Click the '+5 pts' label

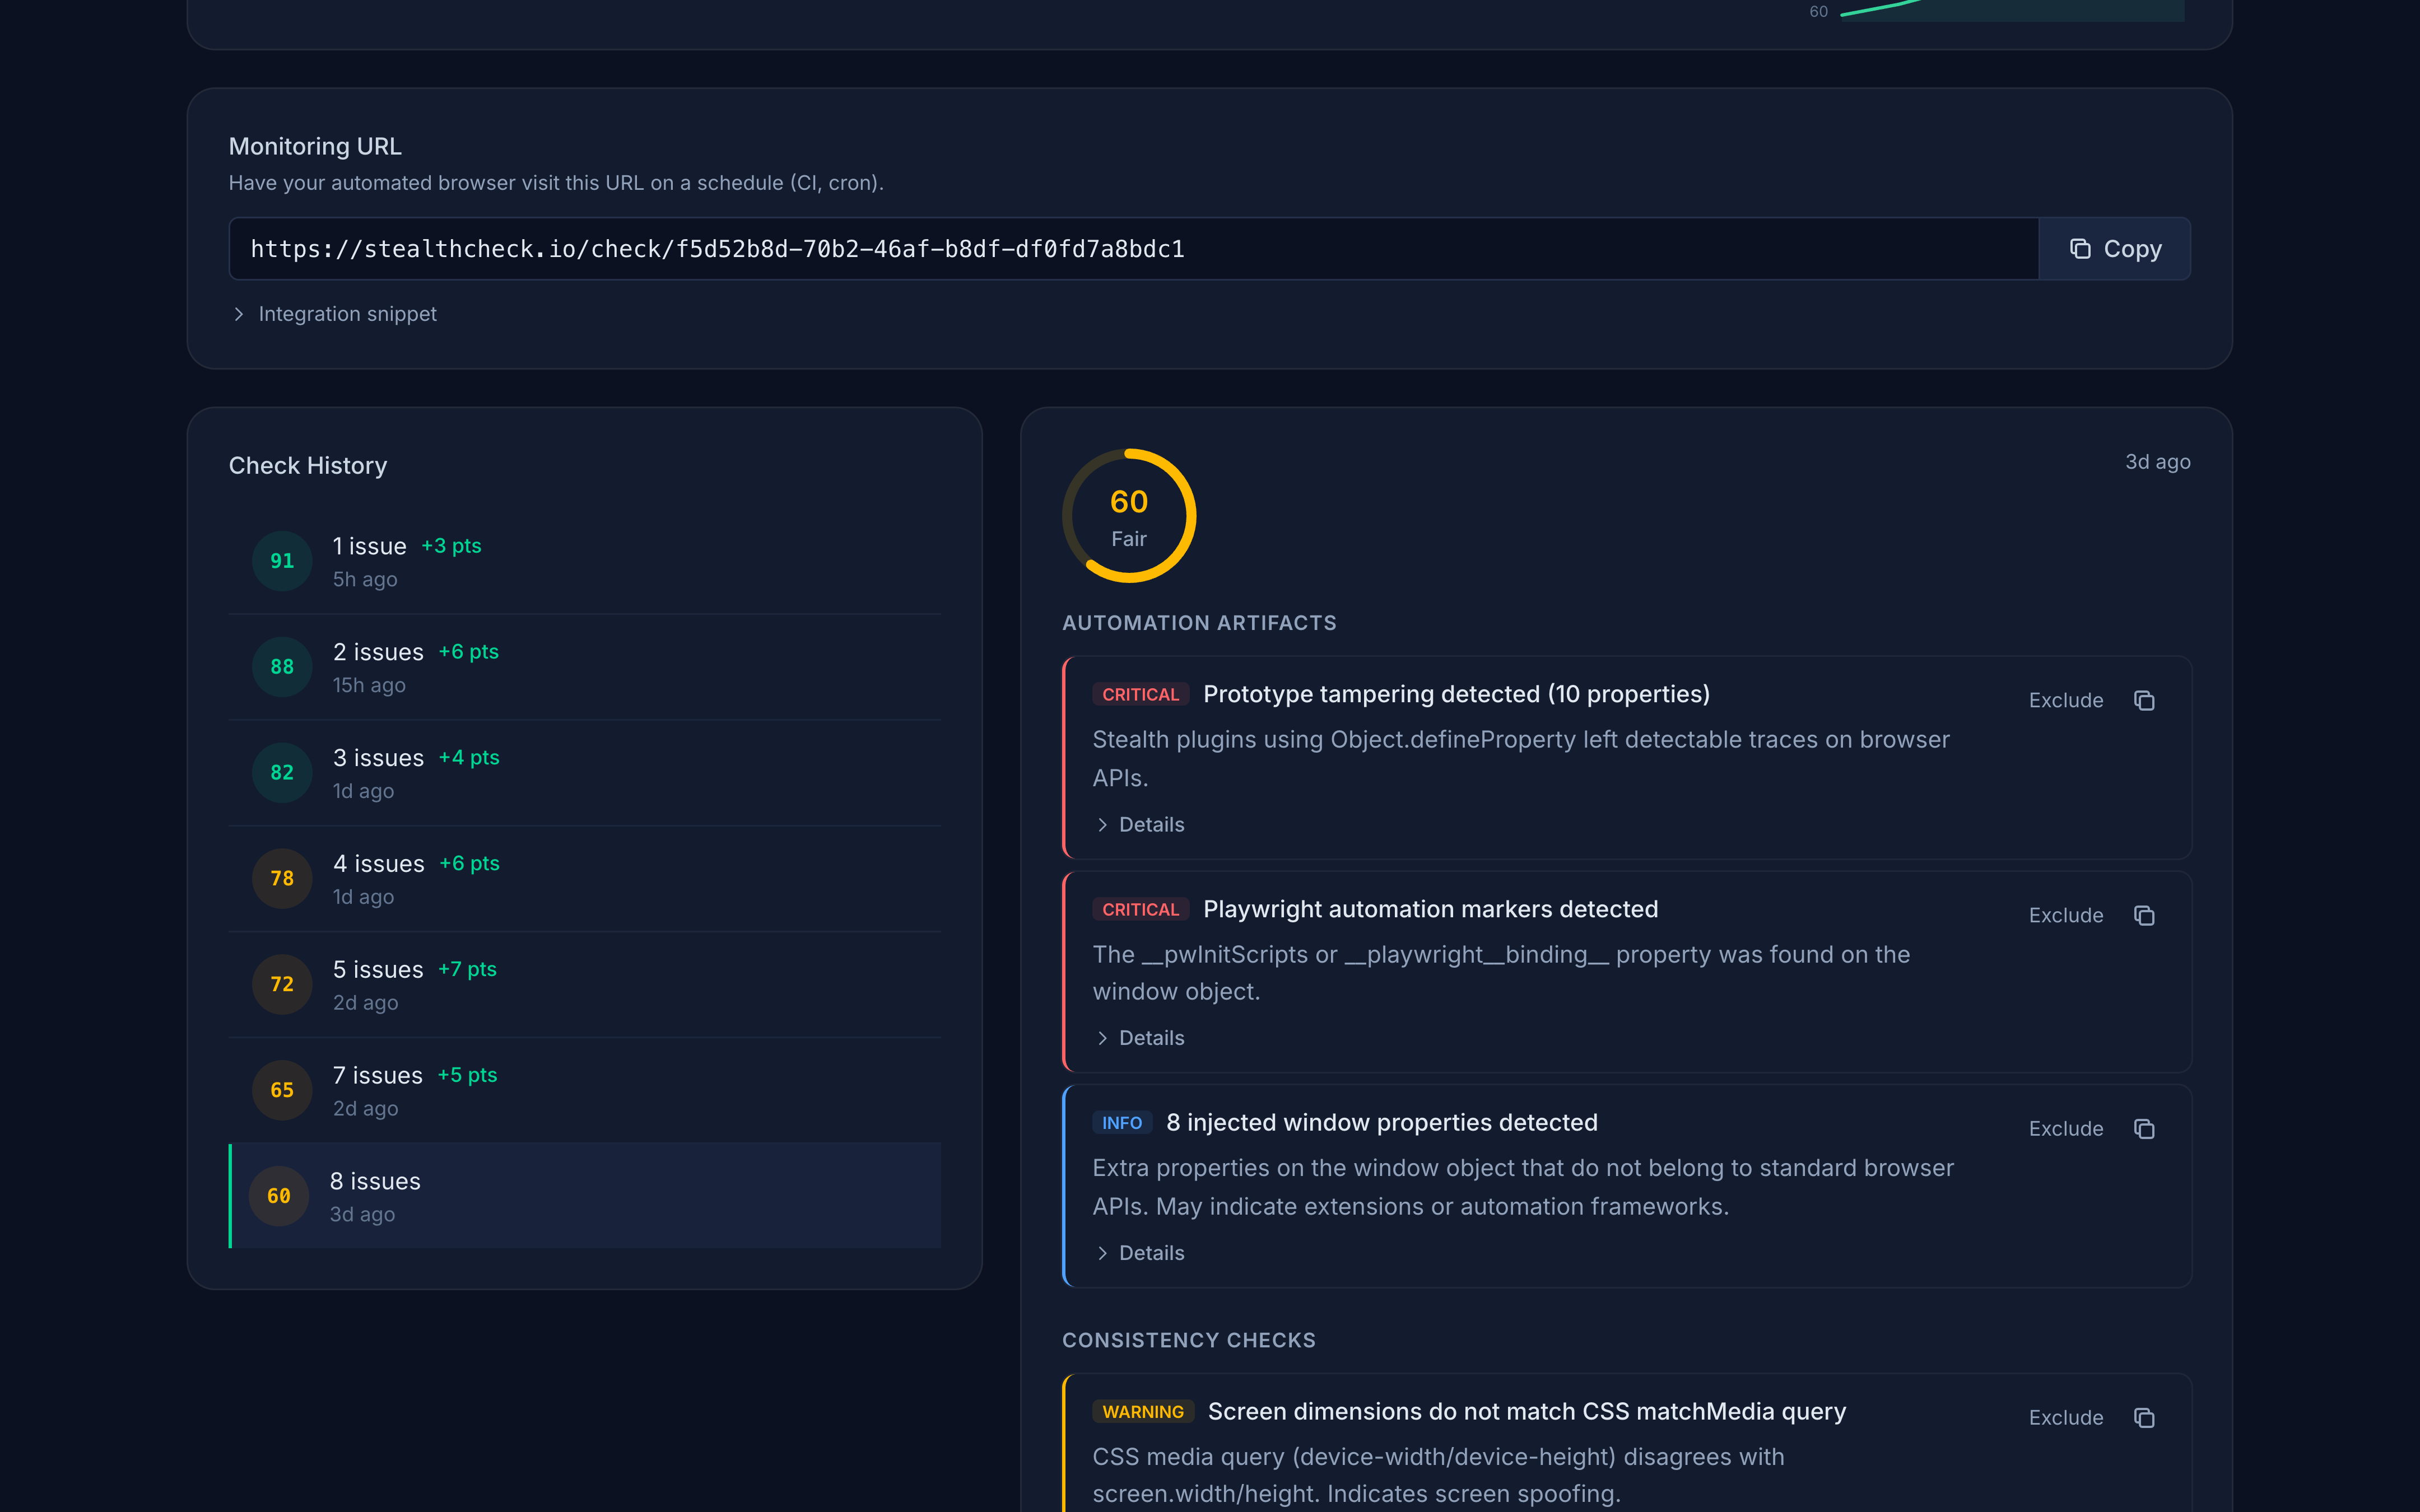click(x=467, y=1075)
